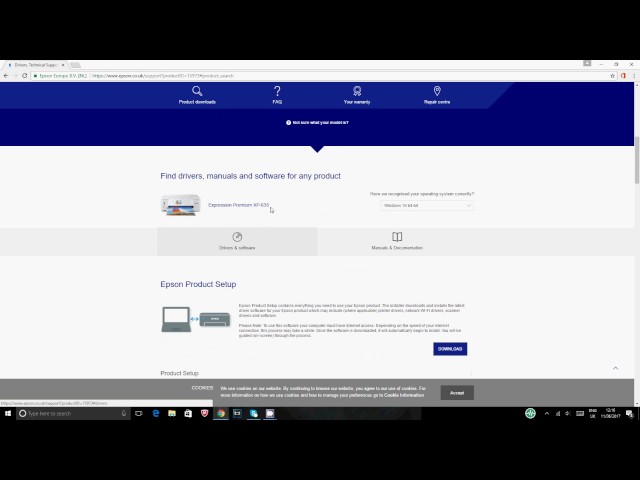
Task: Open the Microsoft Store taskbar icon
Action: tap(188, 413)
